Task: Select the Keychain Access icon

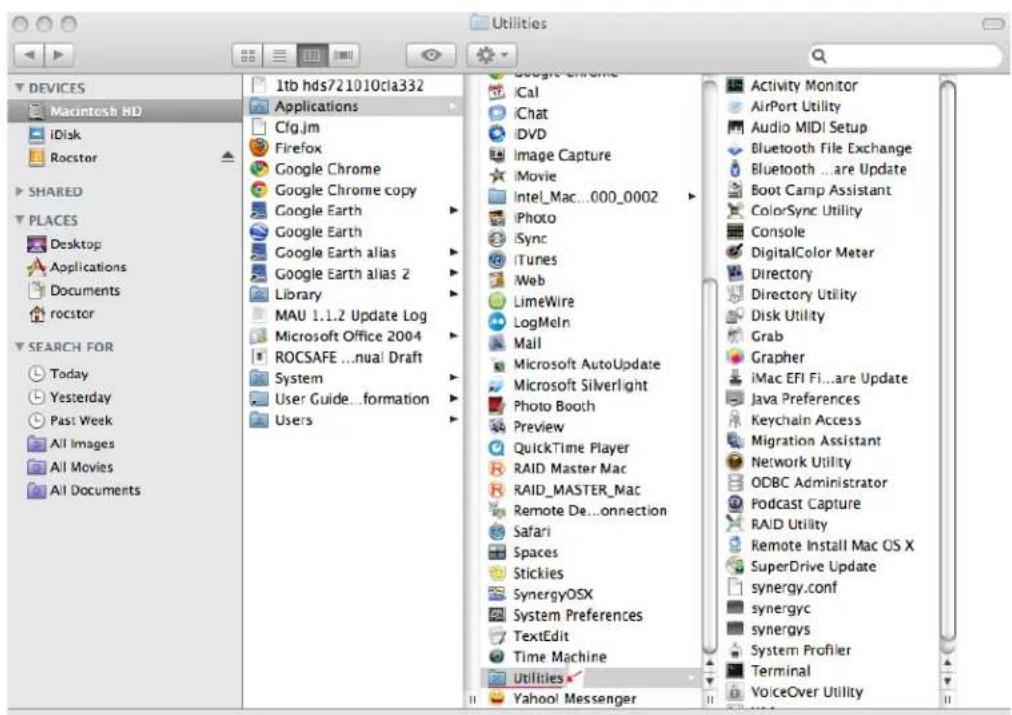Action: coord(734,419)
